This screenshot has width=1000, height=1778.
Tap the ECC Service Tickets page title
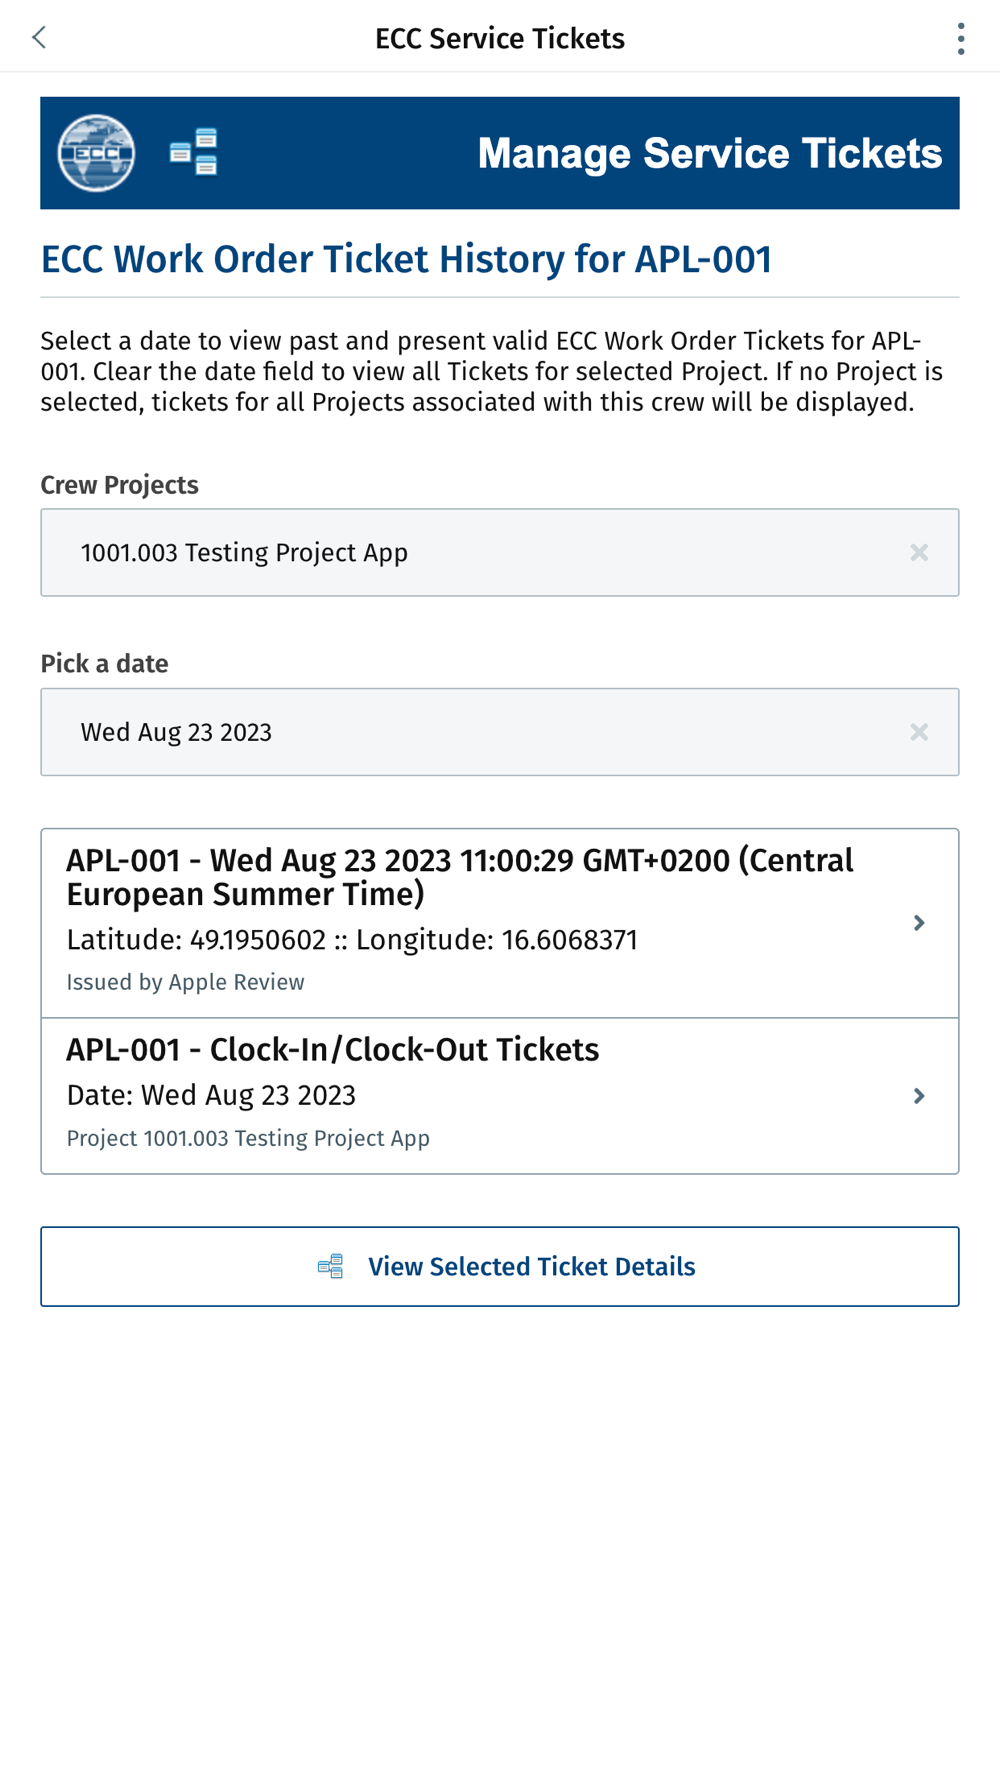tap(500, 38)
